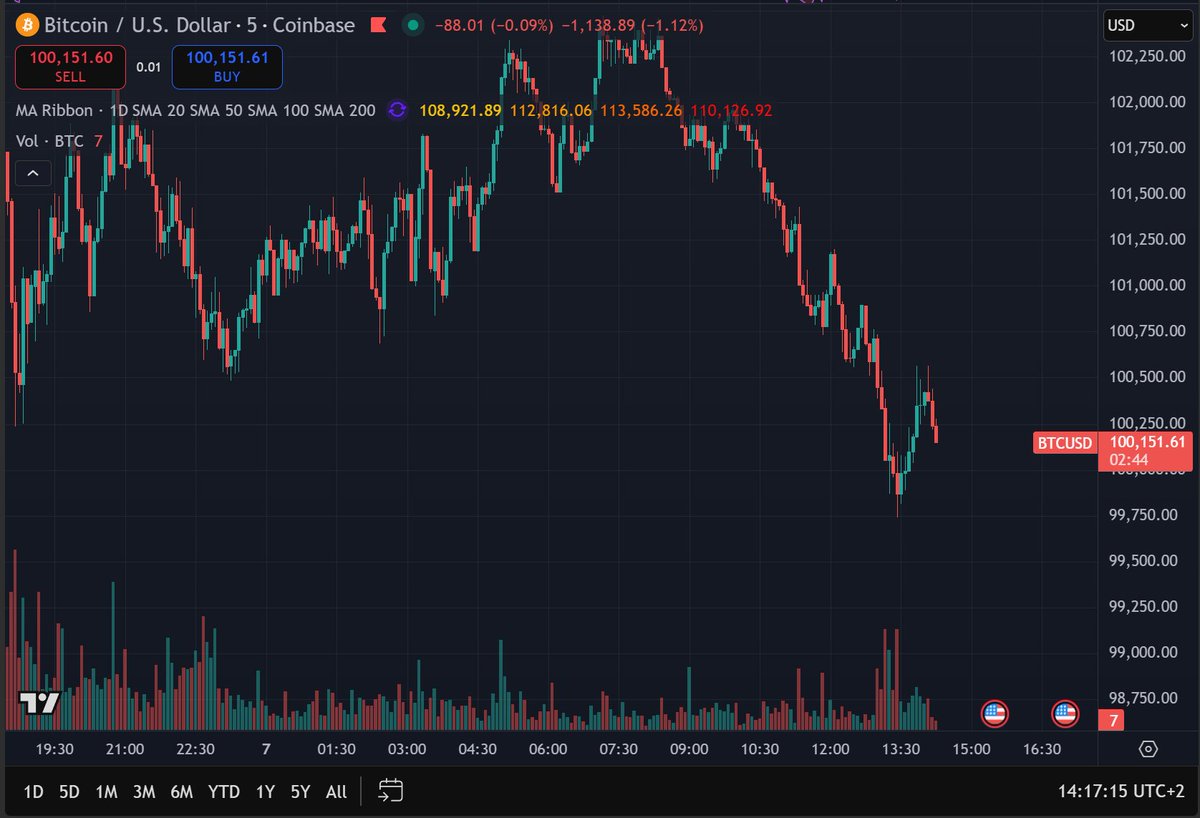Click the red SMA value 110,126.92

click(731, 110)
